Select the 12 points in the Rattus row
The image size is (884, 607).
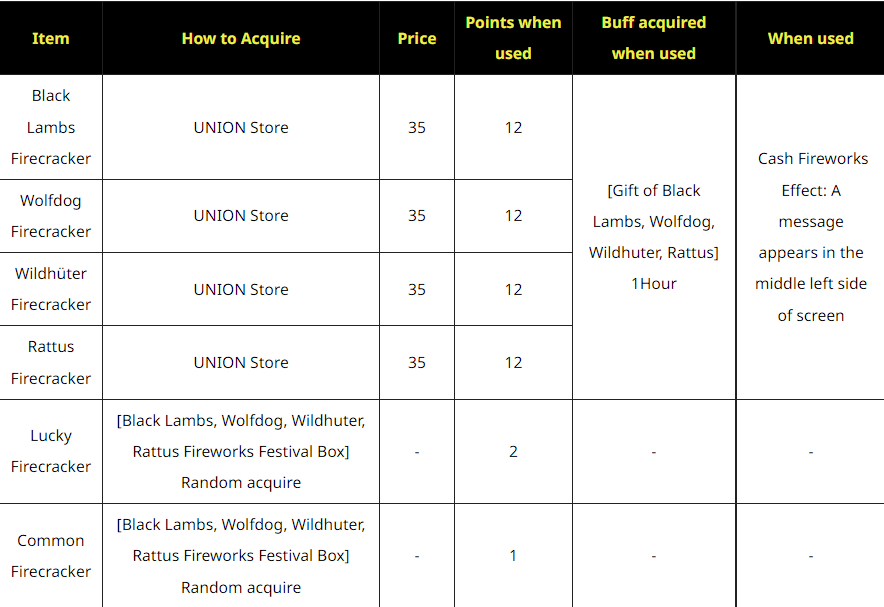(x=513, y=362)
